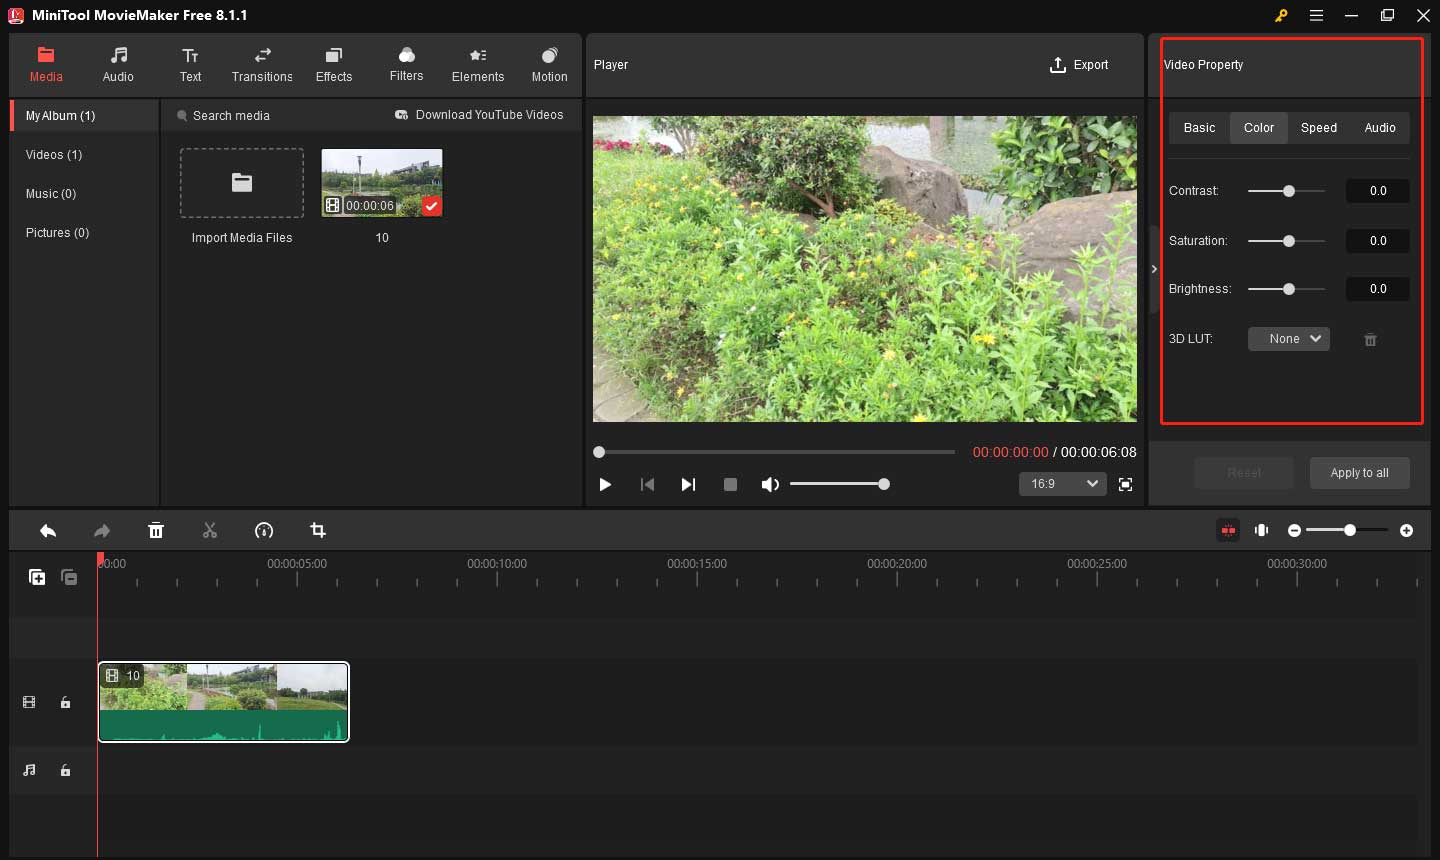1440x860 pixels.
Task: Switch to the Basic property tab
Action: [x=1199, y=128]
